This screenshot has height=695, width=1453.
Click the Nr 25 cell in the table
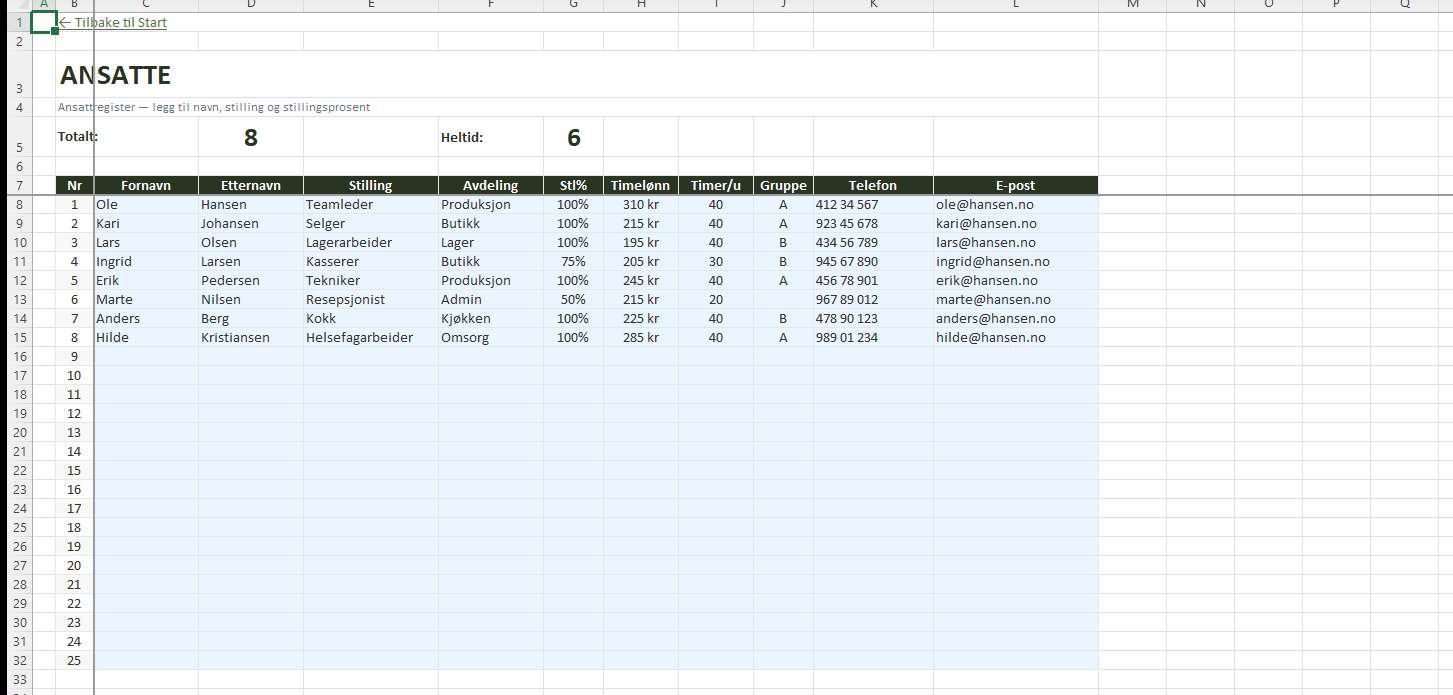point(74,660)
